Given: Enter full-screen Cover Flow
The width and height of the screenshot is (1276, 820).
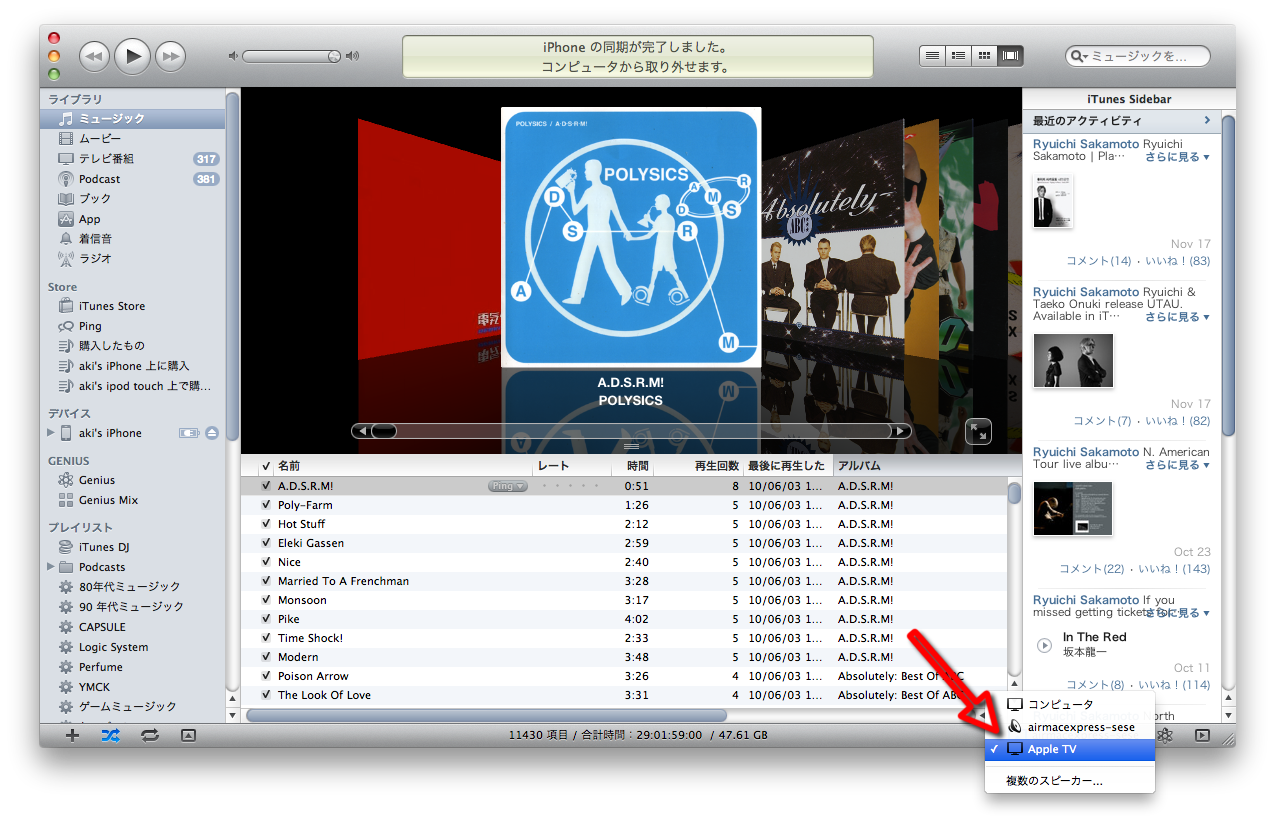Looking at the screenshot, I should [978, 431].
